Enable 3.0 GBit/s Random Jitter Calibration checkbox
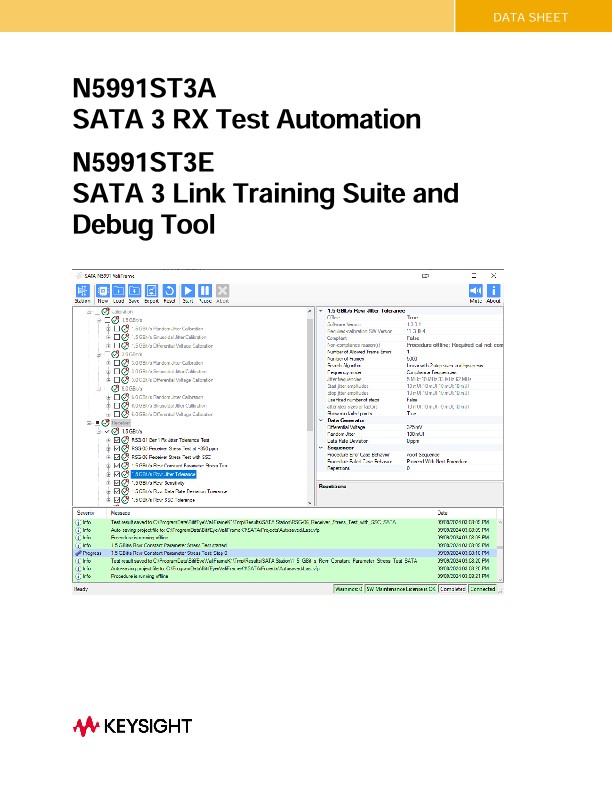Viewport: 612px width, 792px height. click(x=117, y=363)
